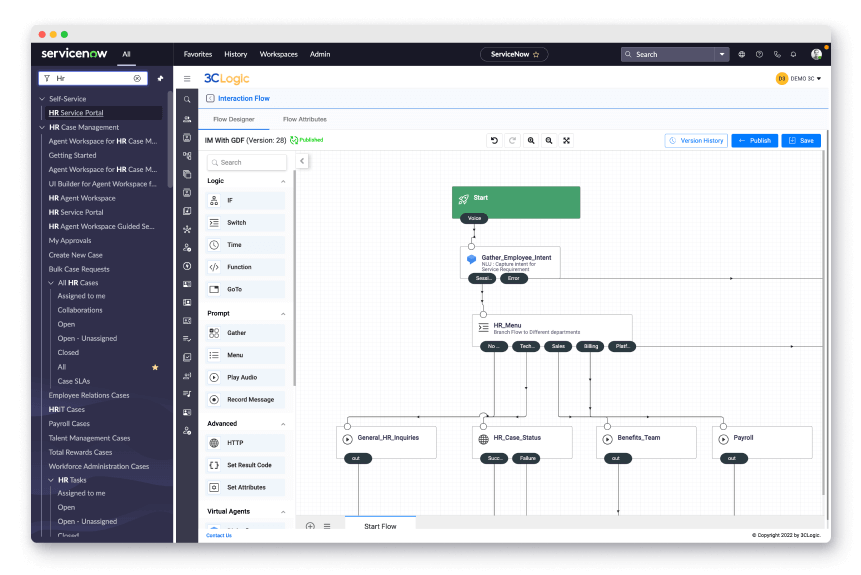Collapse the Virtual Agents section
The width and height of the screenshot is (861, 575).
coord(283,512)
